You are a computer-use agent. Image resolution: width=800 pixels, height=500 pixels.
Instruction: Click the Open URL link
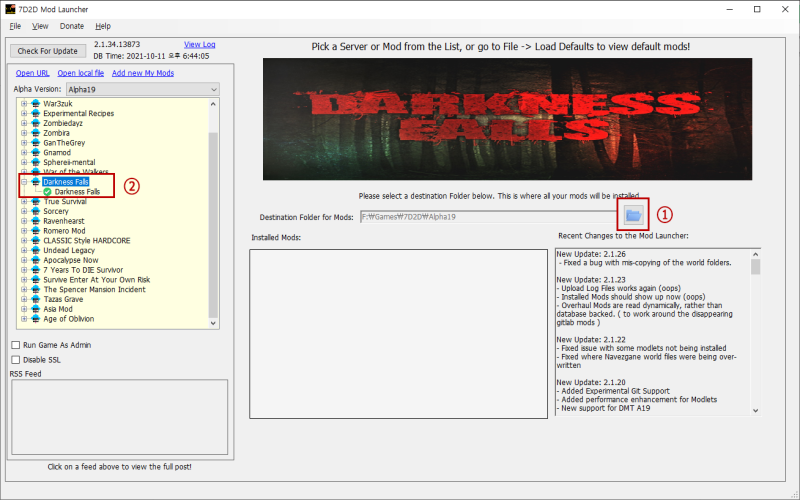coord(32,73)
